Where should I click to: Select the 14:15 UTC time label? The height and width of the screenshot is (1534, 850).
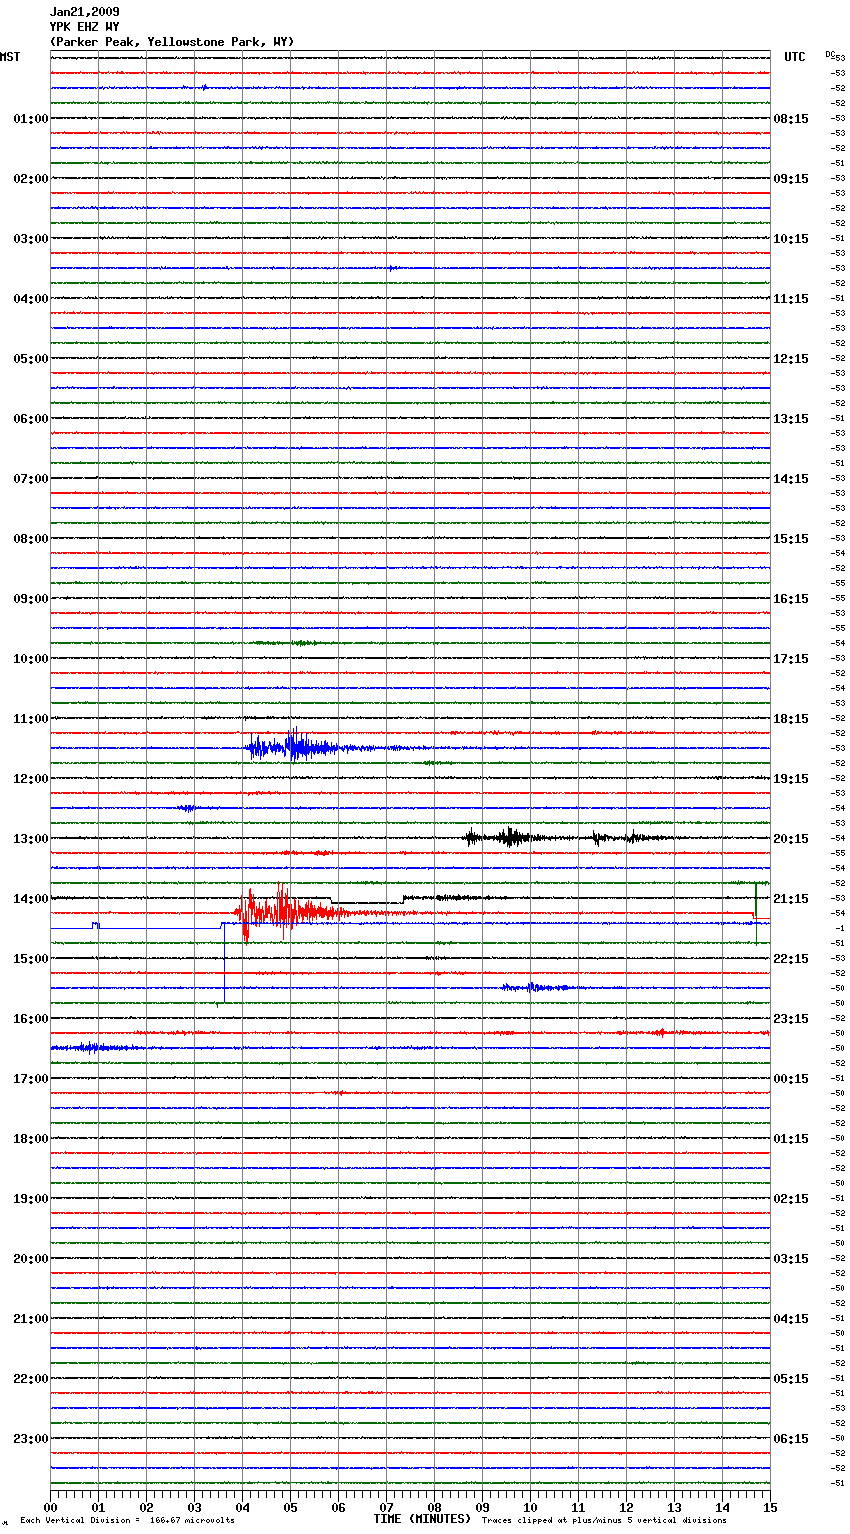(791, 479)
